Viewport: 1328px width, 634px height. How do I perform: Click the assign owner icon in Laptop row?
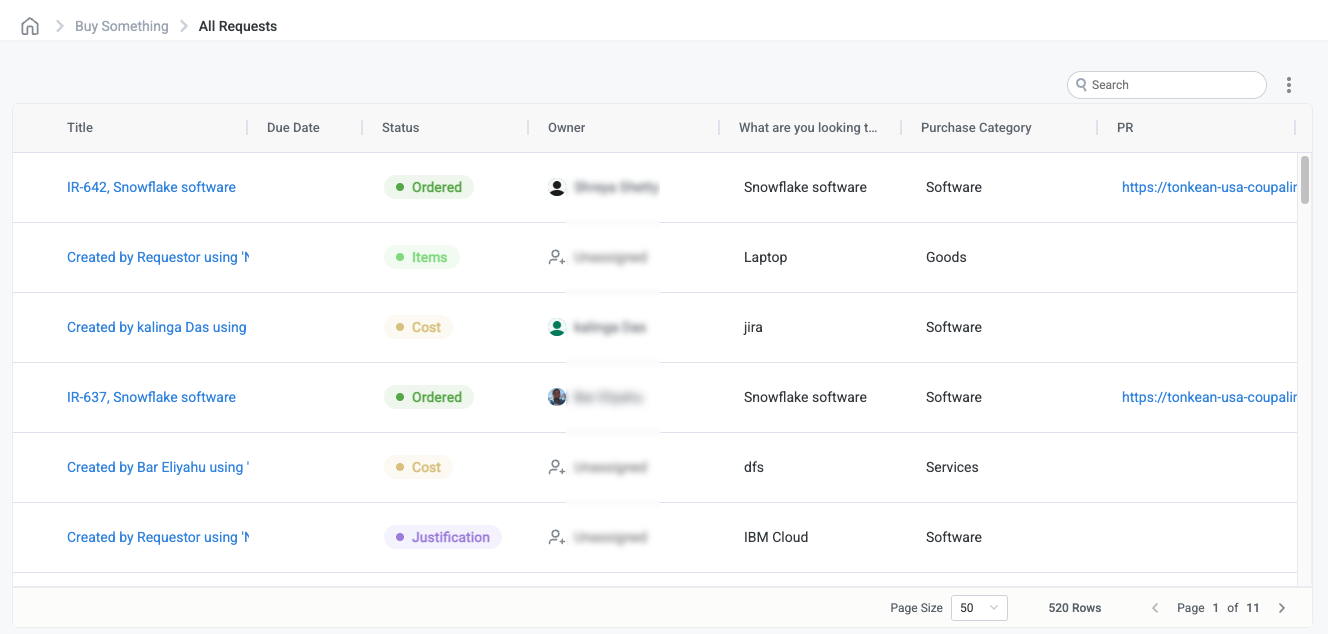(557, 257)
